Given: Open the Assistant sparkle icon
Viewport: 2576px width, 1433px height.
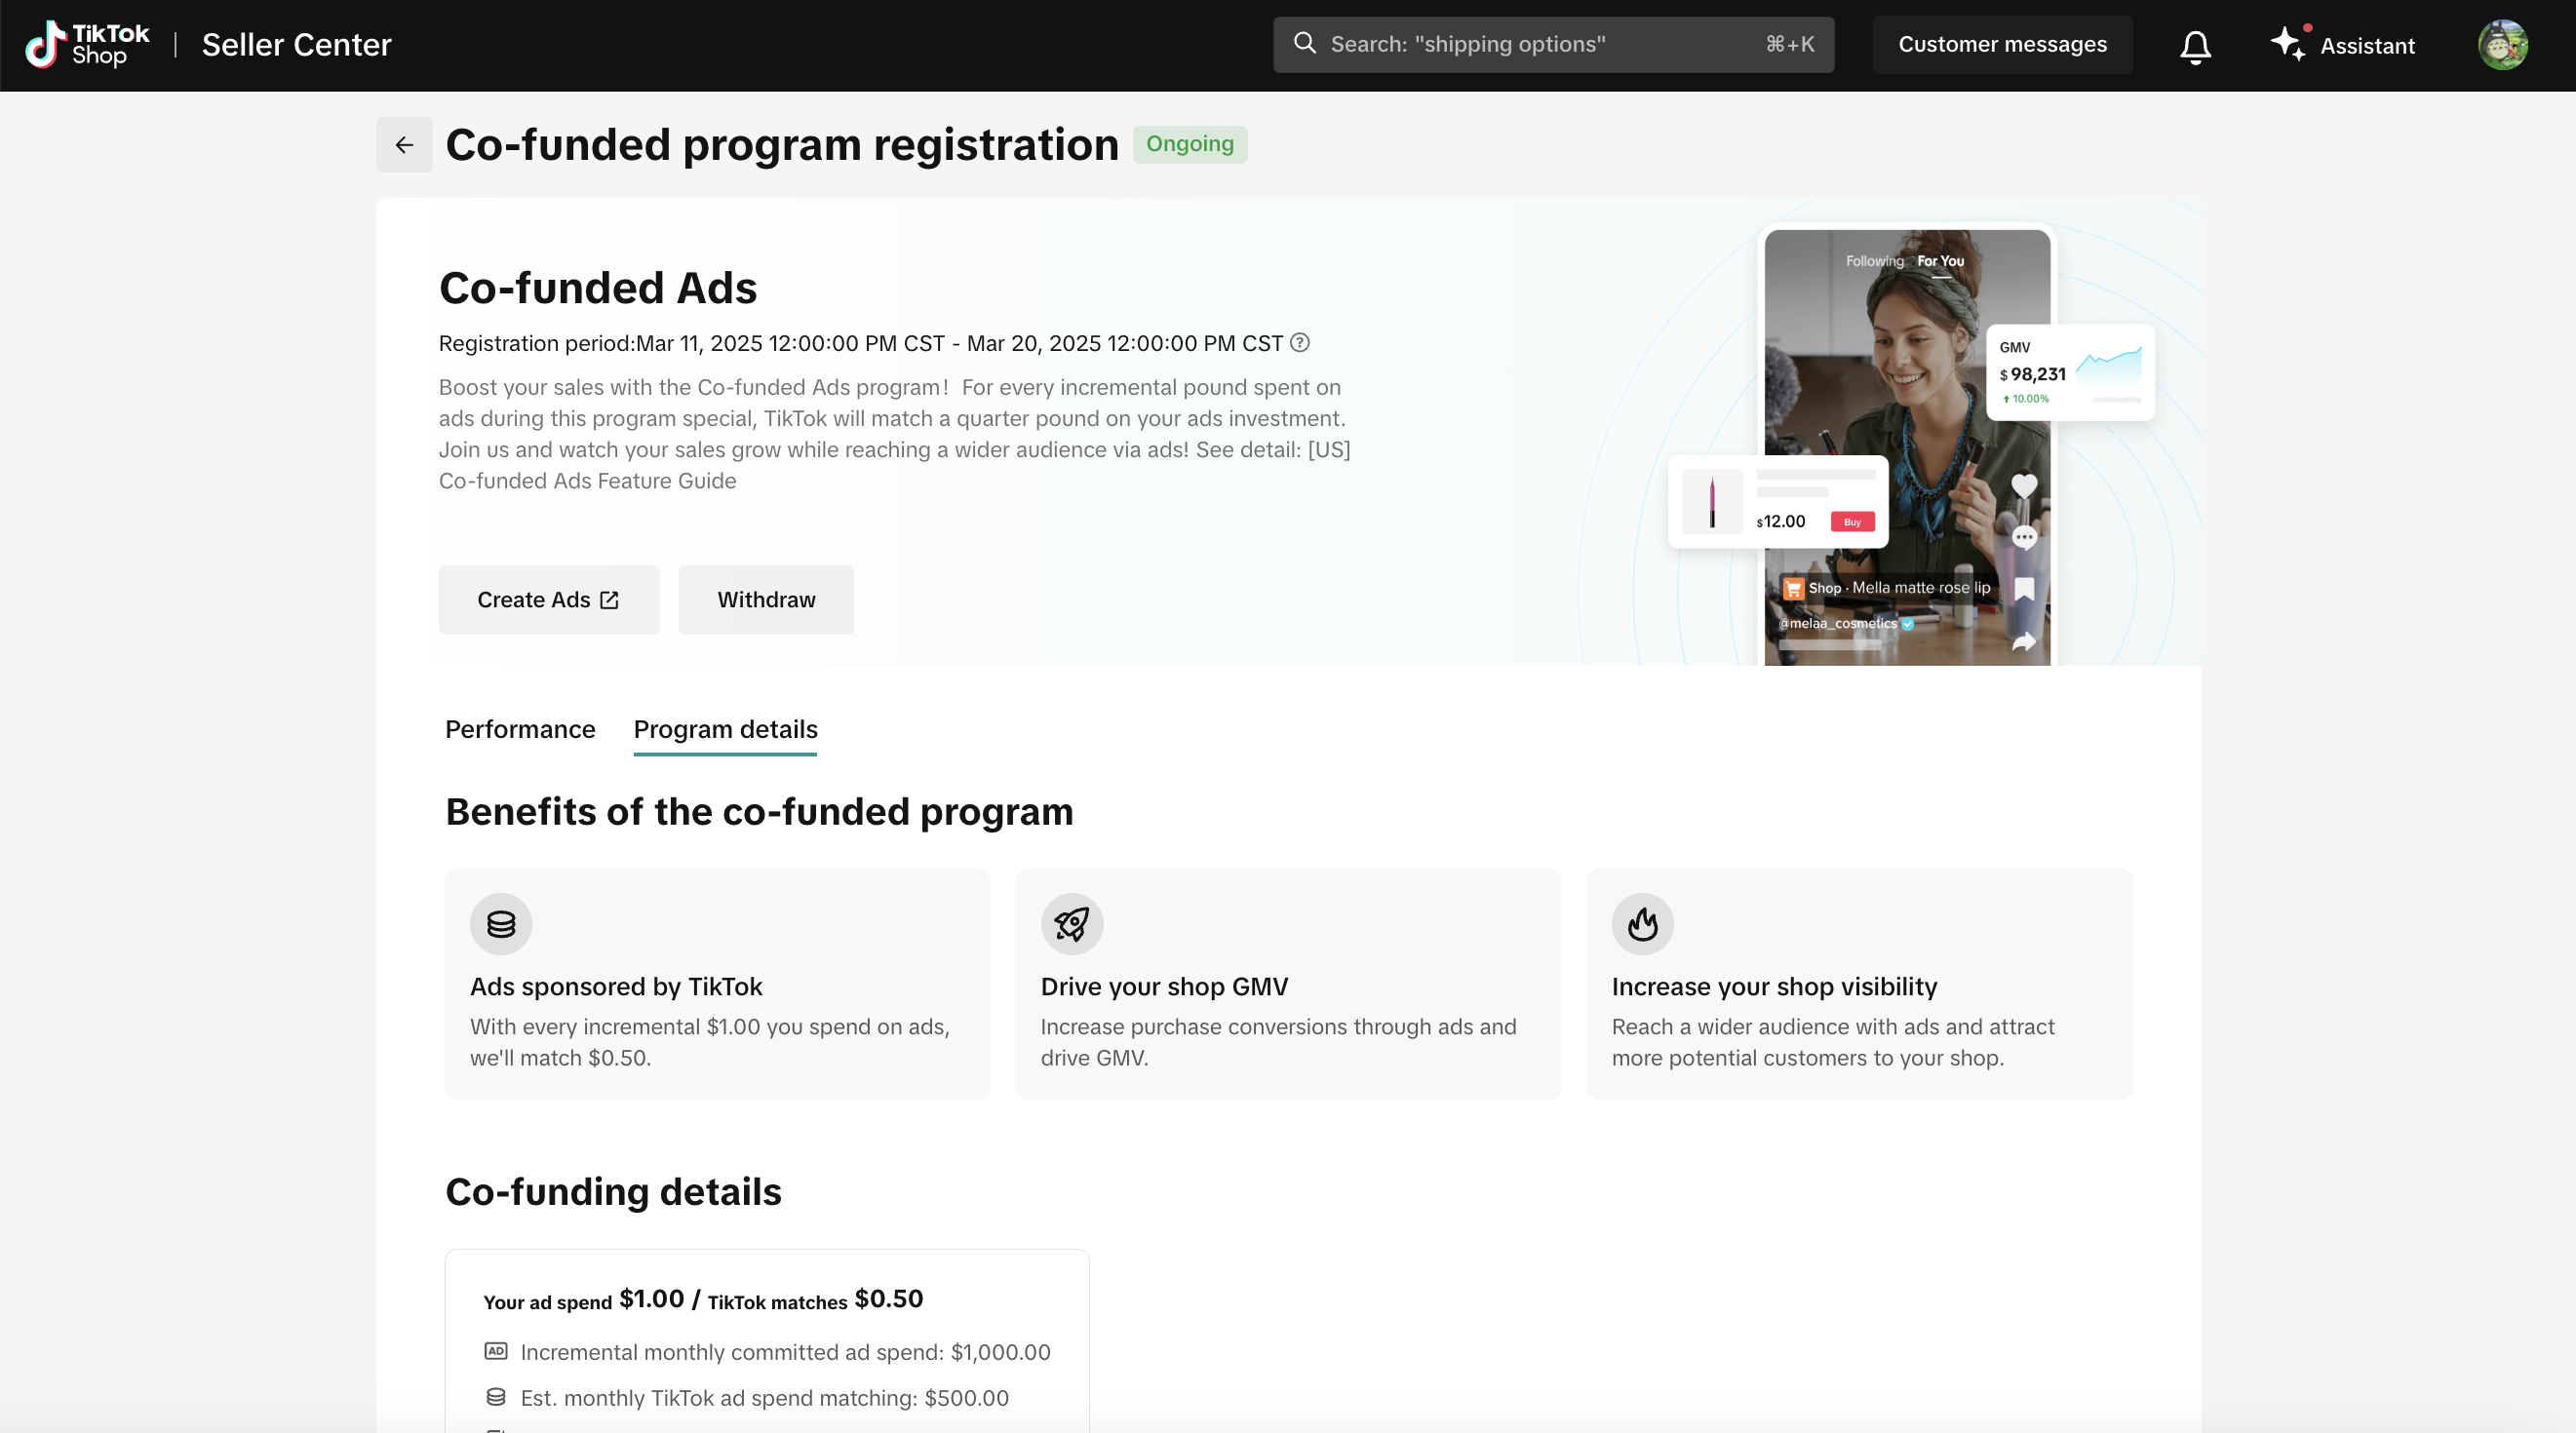Looking at the screenshot, I should 2288,44.
